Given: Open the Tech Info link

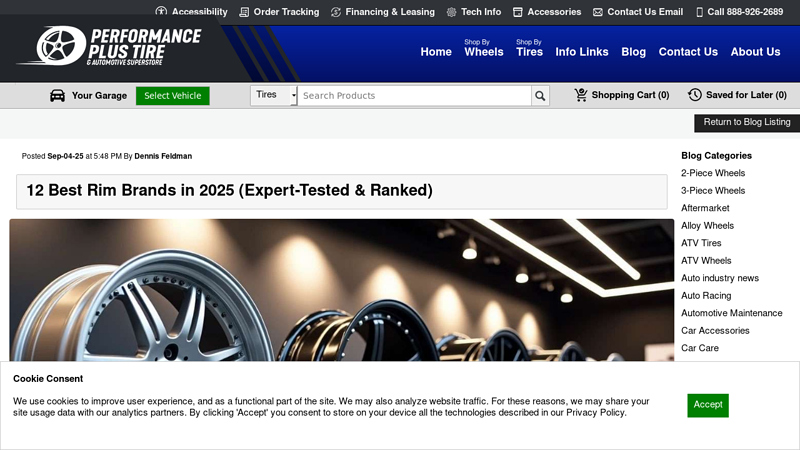Looking at the screenshot, I should tap(481, 12).
